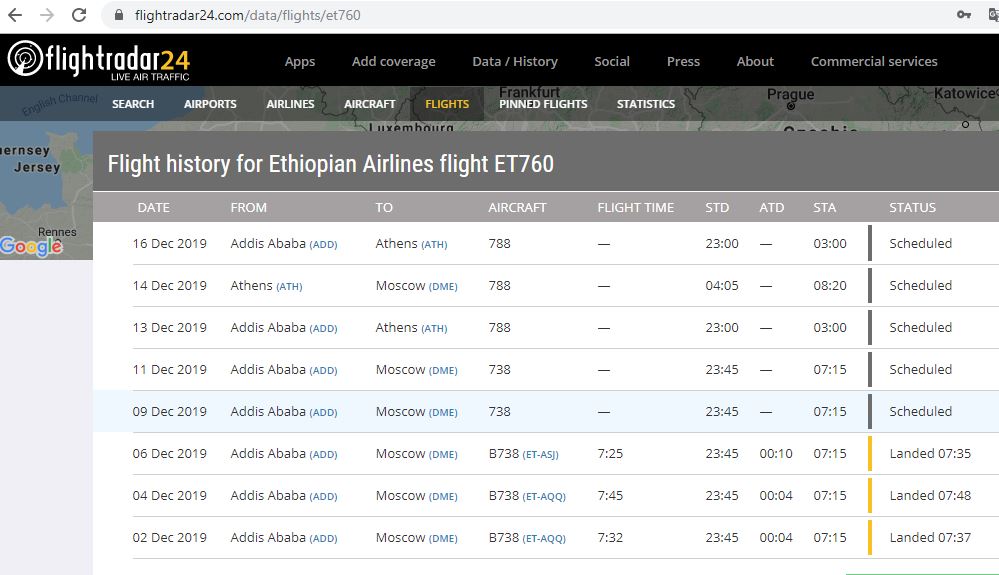Viewport: 999px width, 575px height.
Task: Click the 08:20 arrival time
Action: pos(830,285)
